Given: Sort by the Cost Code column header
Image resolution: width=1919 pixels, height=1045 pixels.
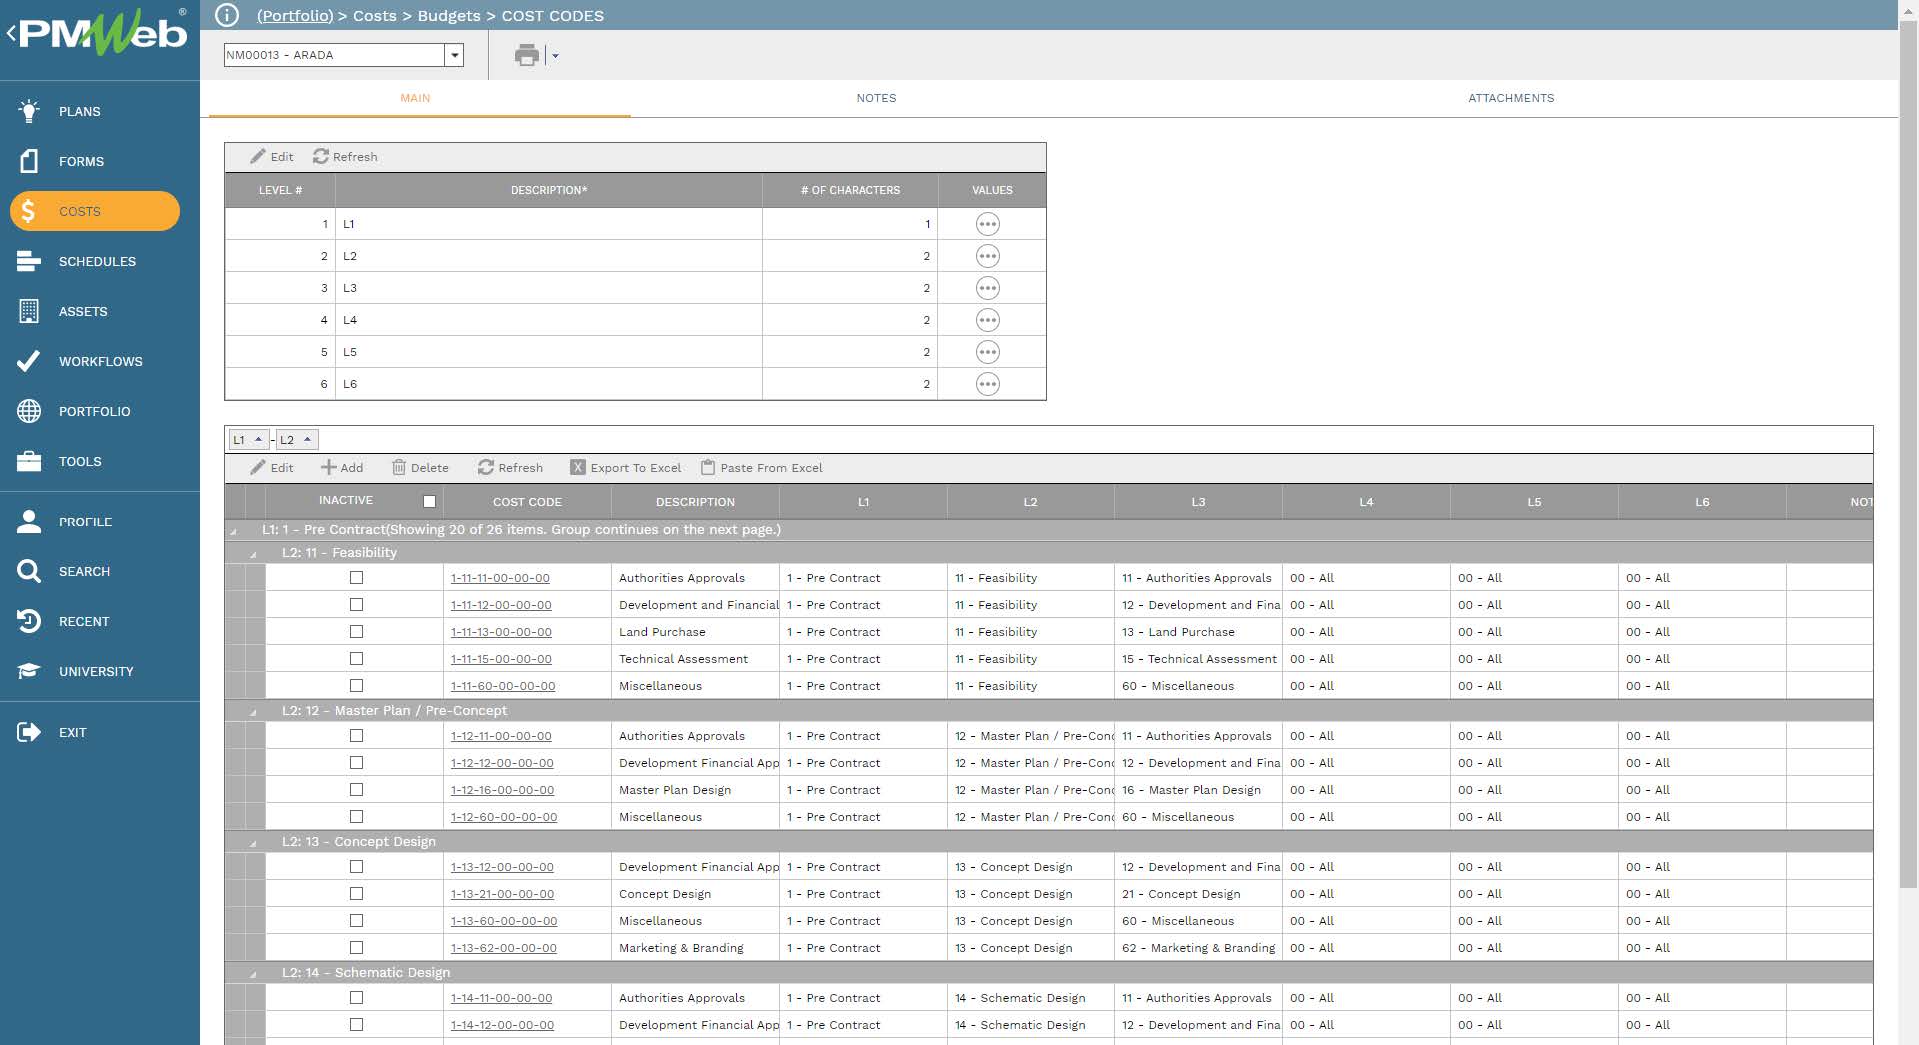Looking at the screenshot, I should click(x=527, y=501).
